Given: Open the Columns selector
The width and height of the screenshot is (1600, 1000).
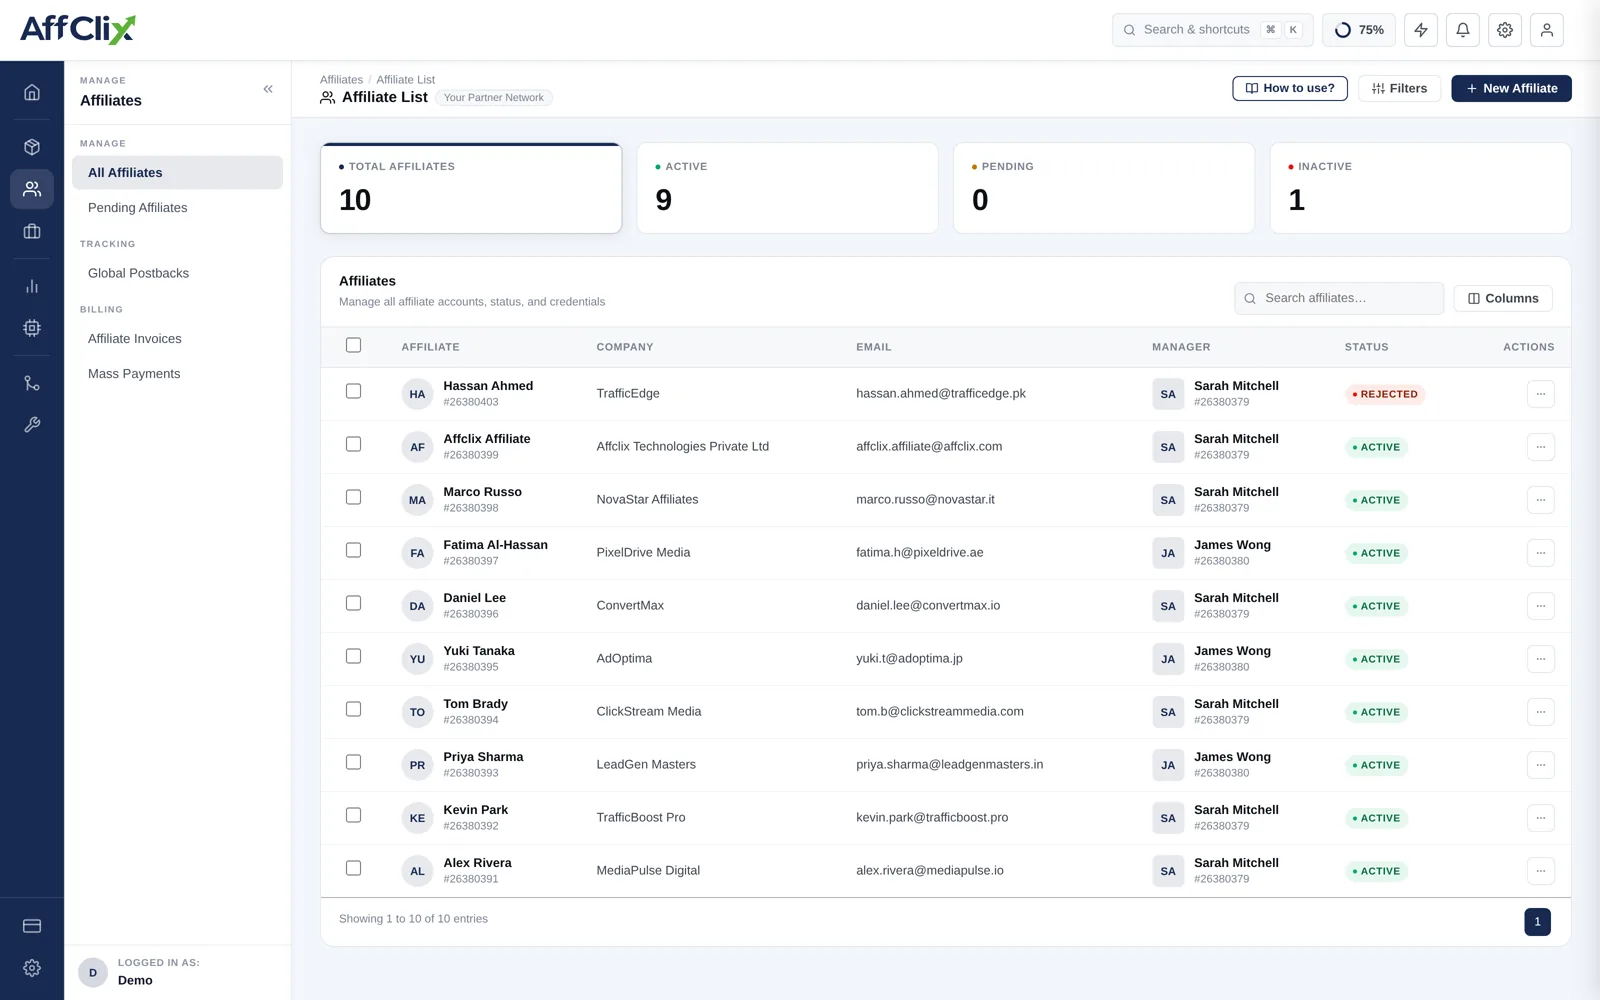Looking at the screenshot, I should coord(1503,298).
